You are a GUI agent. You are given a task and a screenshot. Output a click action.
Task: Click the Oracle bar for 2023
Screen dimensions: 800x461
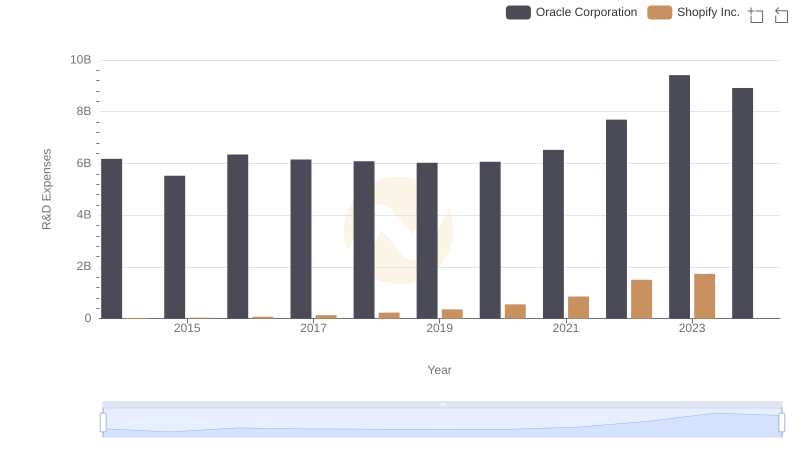tap(679, 197)
